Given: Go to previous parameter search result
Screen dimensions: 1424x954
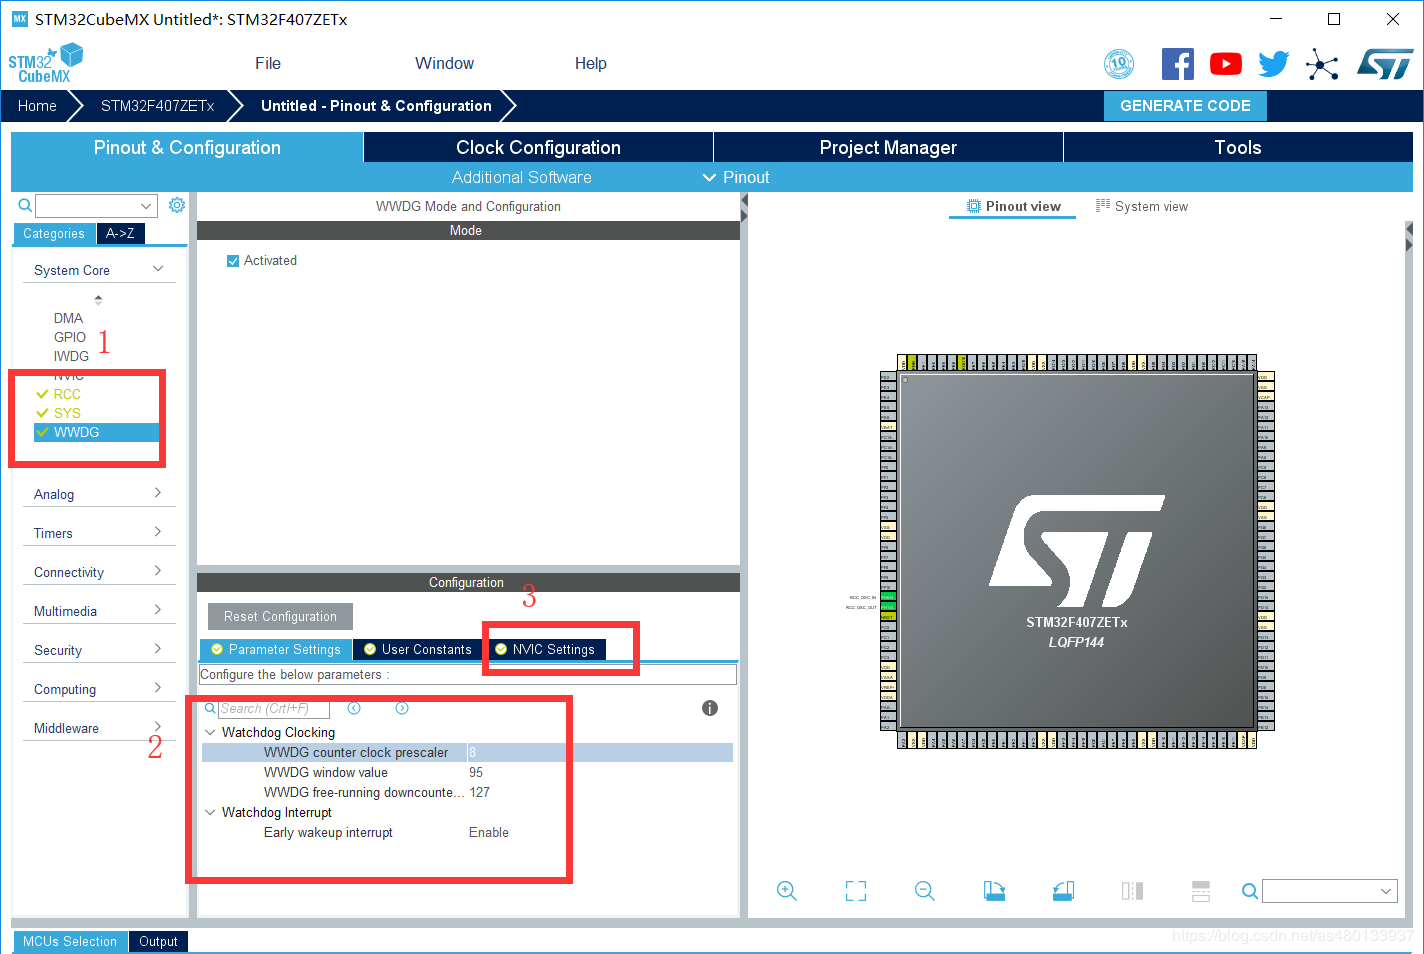Looking at the screenshot, I should [x=354, y=708].
